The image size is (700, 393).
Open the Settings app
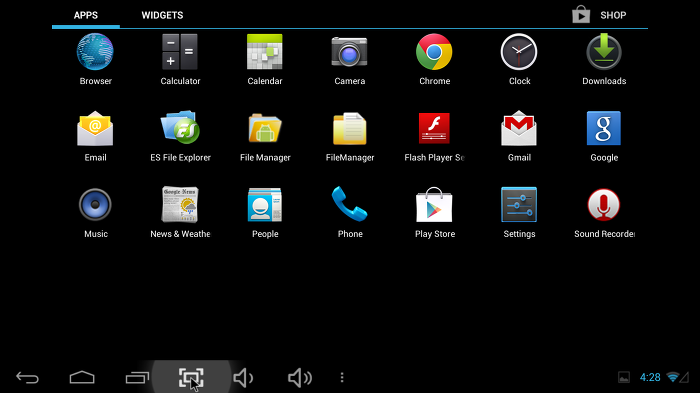(519, 205)
